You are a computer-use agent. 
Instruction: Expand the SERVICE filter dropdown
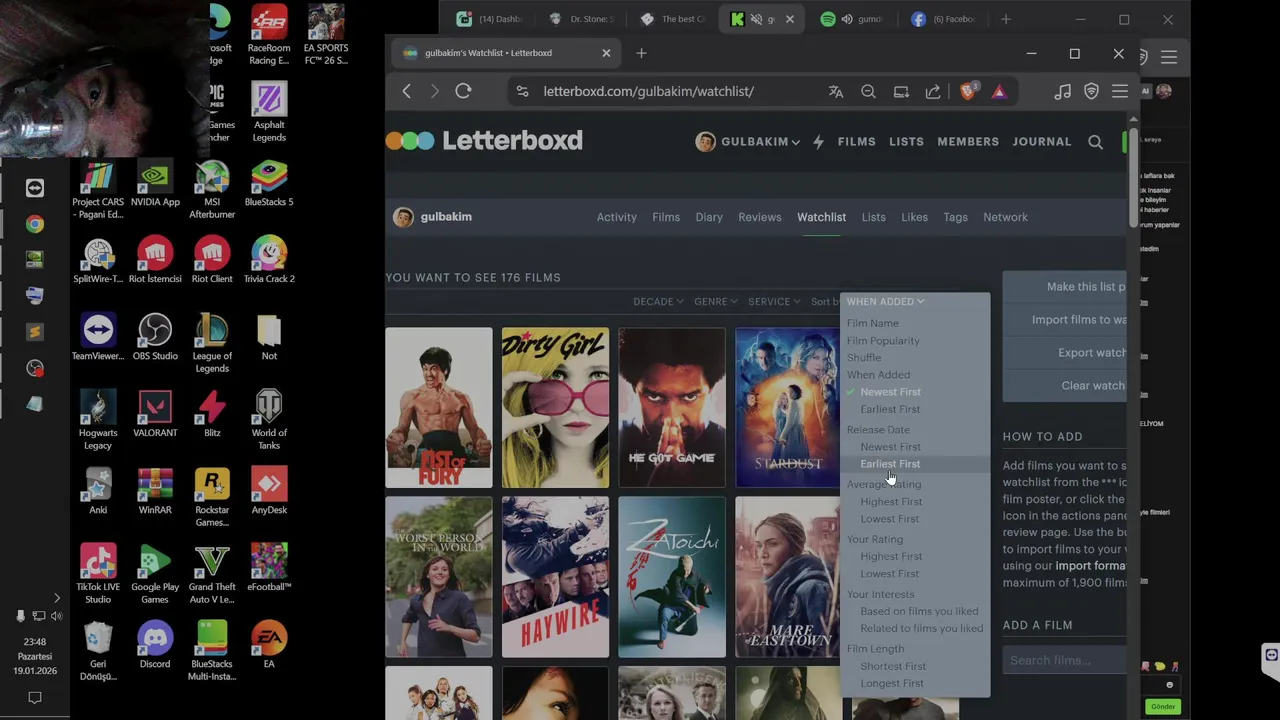(774, 301)
